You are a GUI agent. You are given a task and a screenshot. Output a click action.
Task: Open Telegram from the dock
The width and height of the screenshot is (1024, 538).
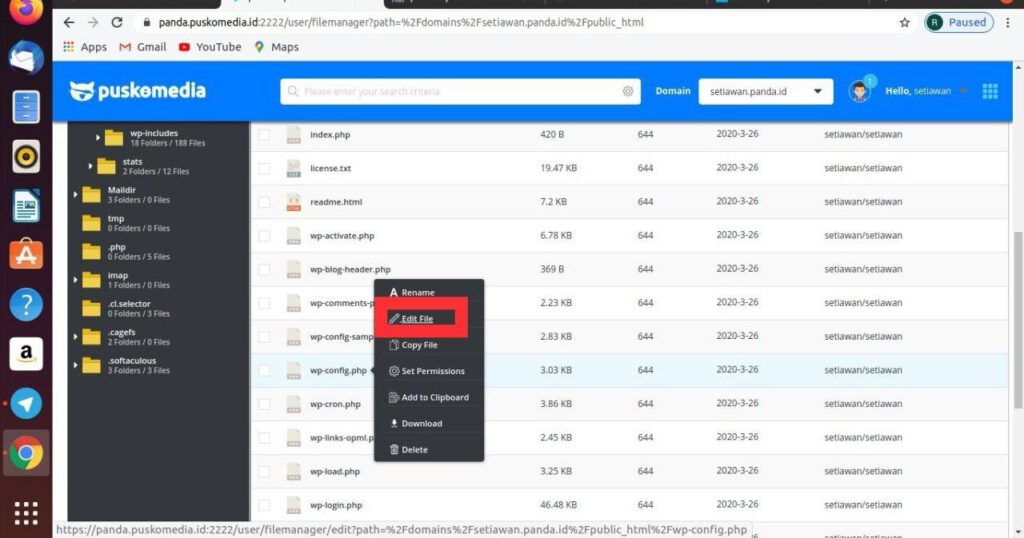26,403
